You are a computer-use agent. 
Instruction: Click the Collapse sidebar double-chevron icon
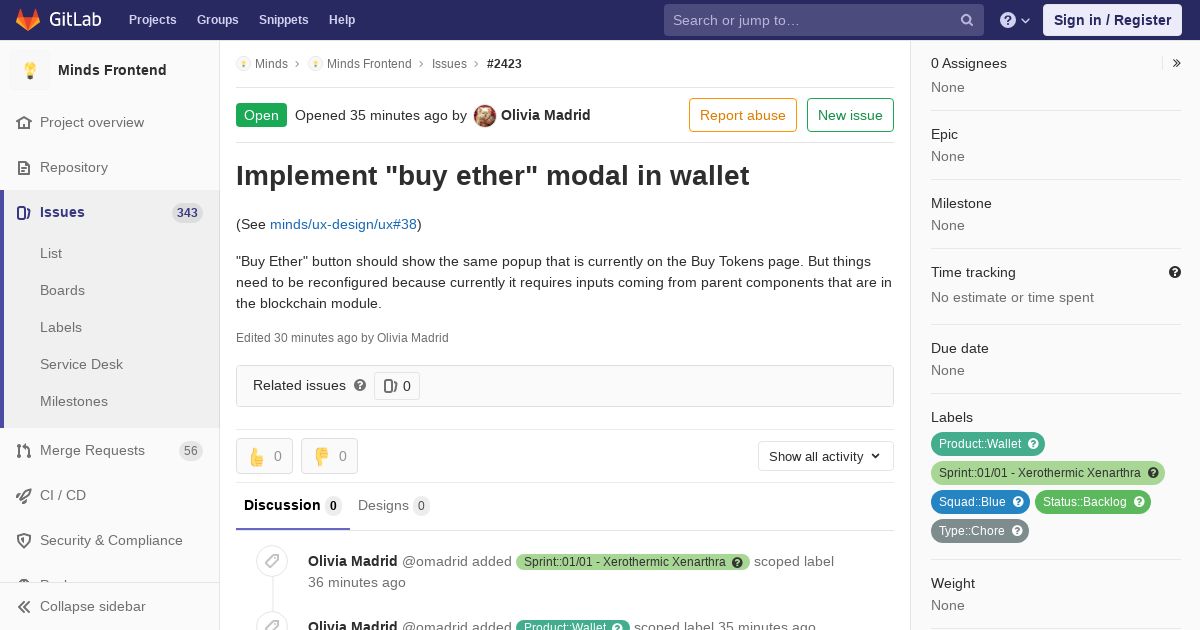click(x=24, y=606)
